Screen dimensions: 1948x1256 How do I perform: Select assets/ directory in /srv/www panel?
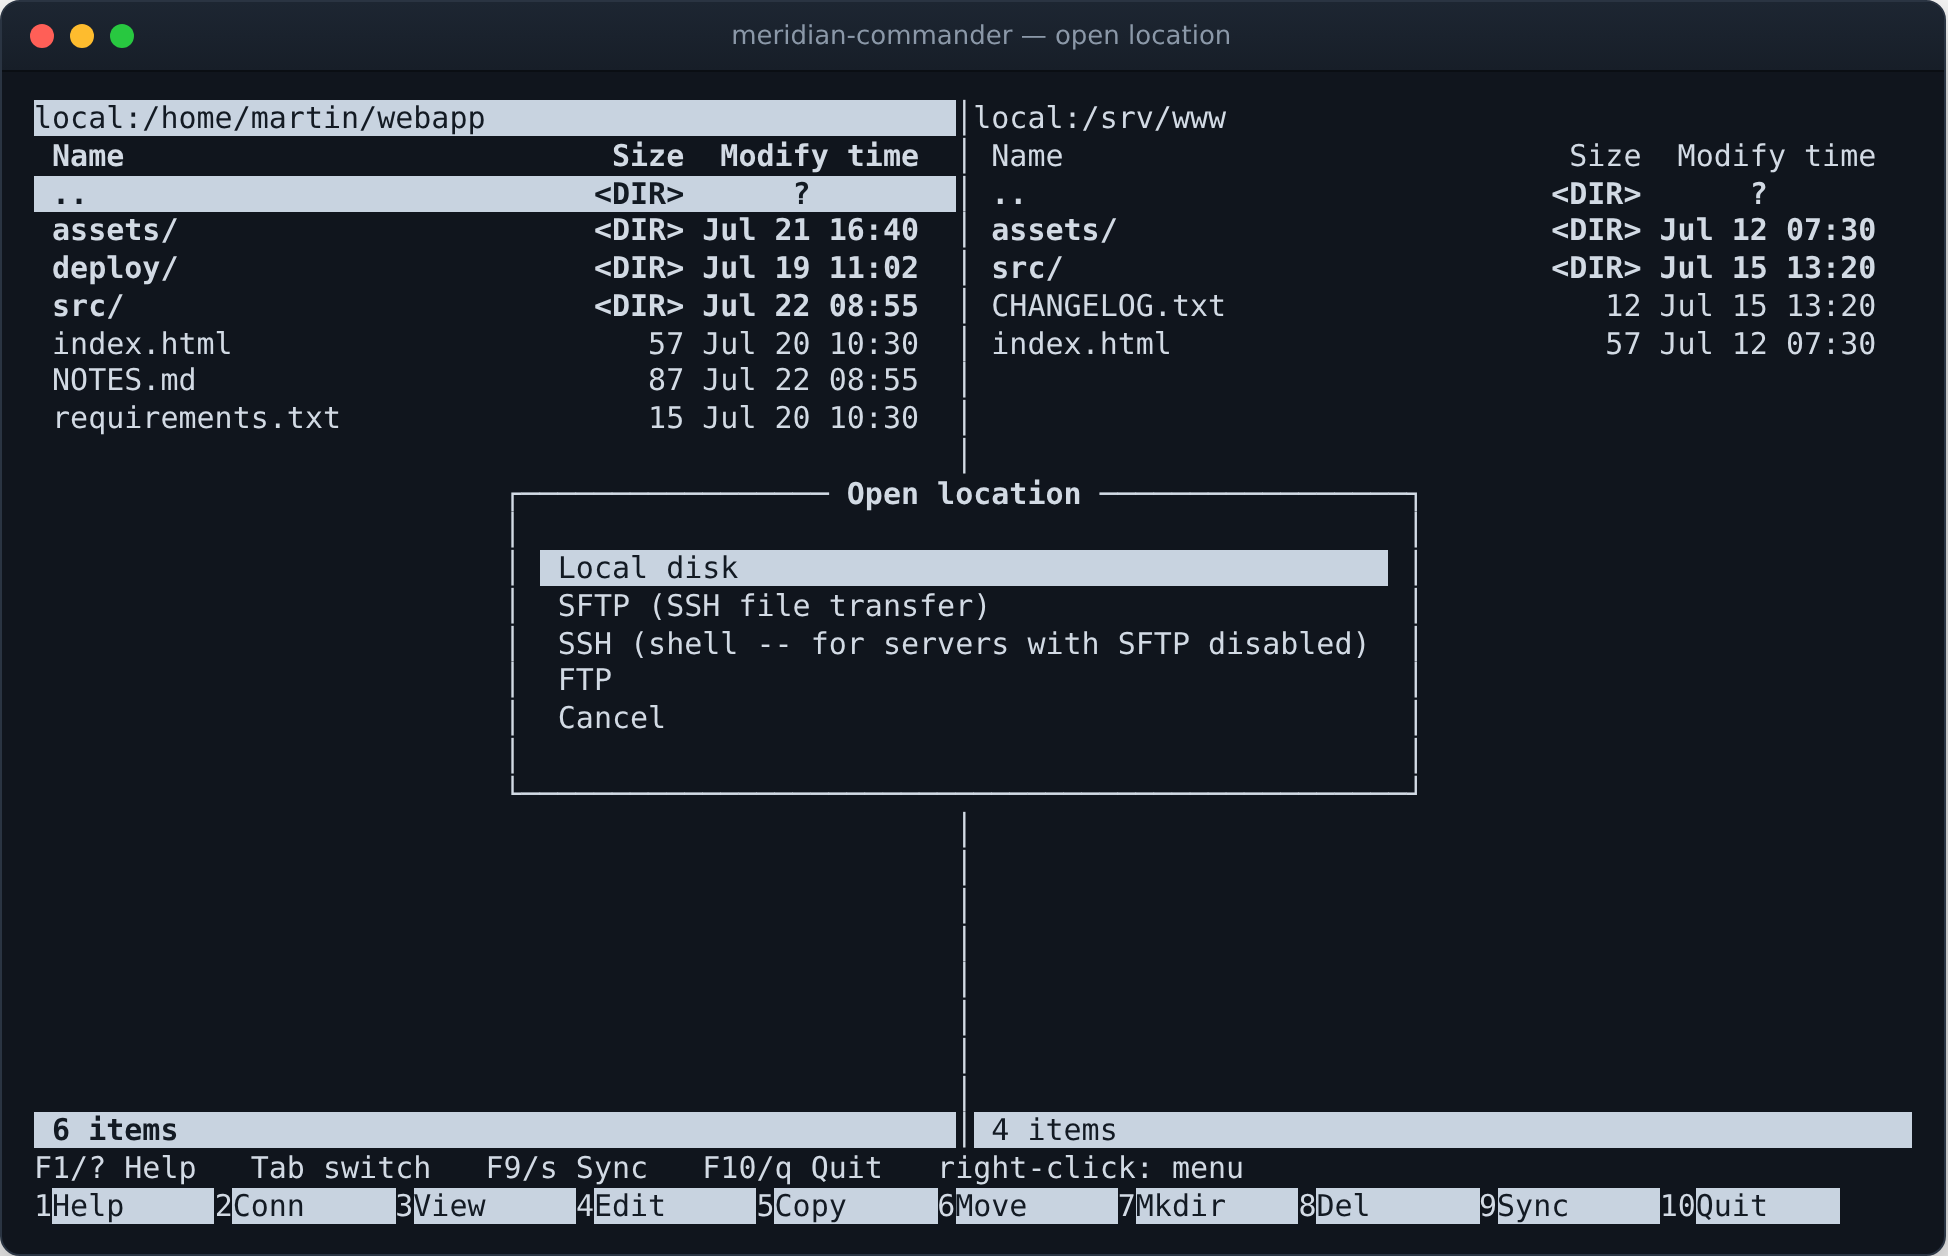pos(1443,230)
